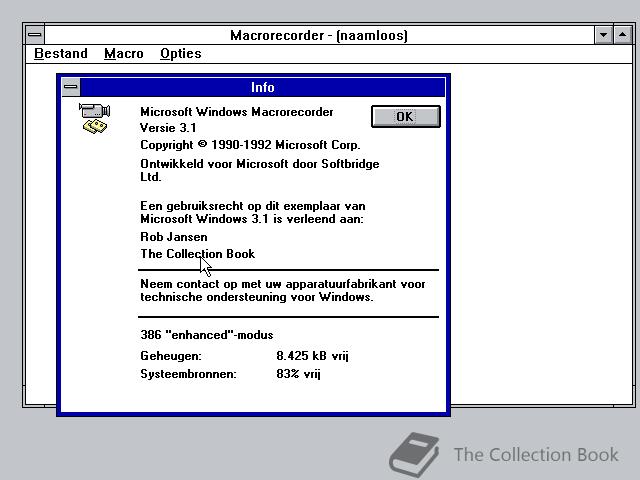Screen dimensions: 640x480
Task: Click the Copyright 1990-1992 Microsoft Corp. line
Action: [x=250, y=145]
